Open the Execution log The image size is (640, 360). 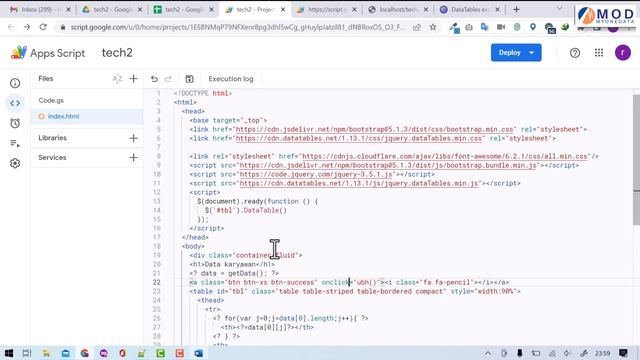pos(231,79)
